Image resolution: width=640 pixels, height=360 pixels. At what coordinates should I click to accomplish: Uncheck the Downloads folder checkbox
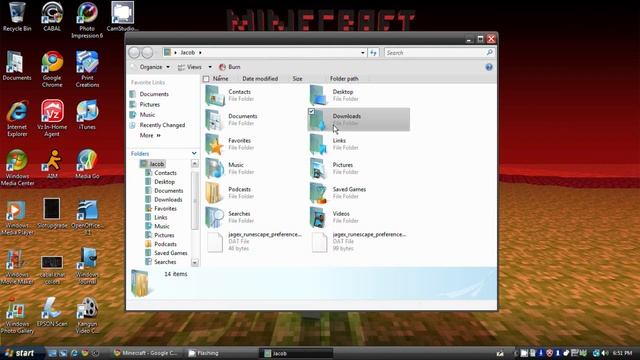pos(312,111)
